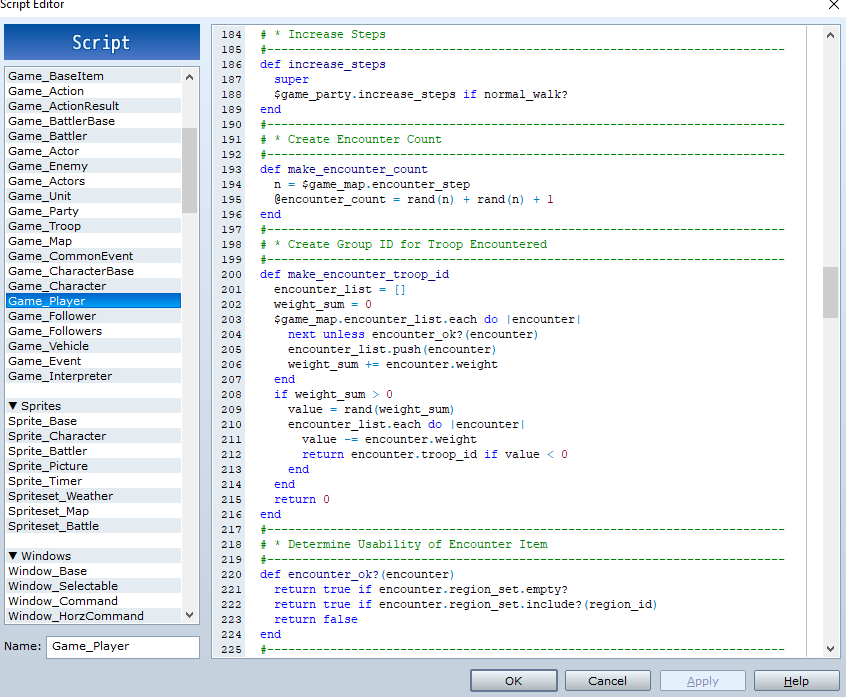This screenshot has height=697, width=846.
Task: Select the Game_Vehicle script
Action: (x=94, y=346)
